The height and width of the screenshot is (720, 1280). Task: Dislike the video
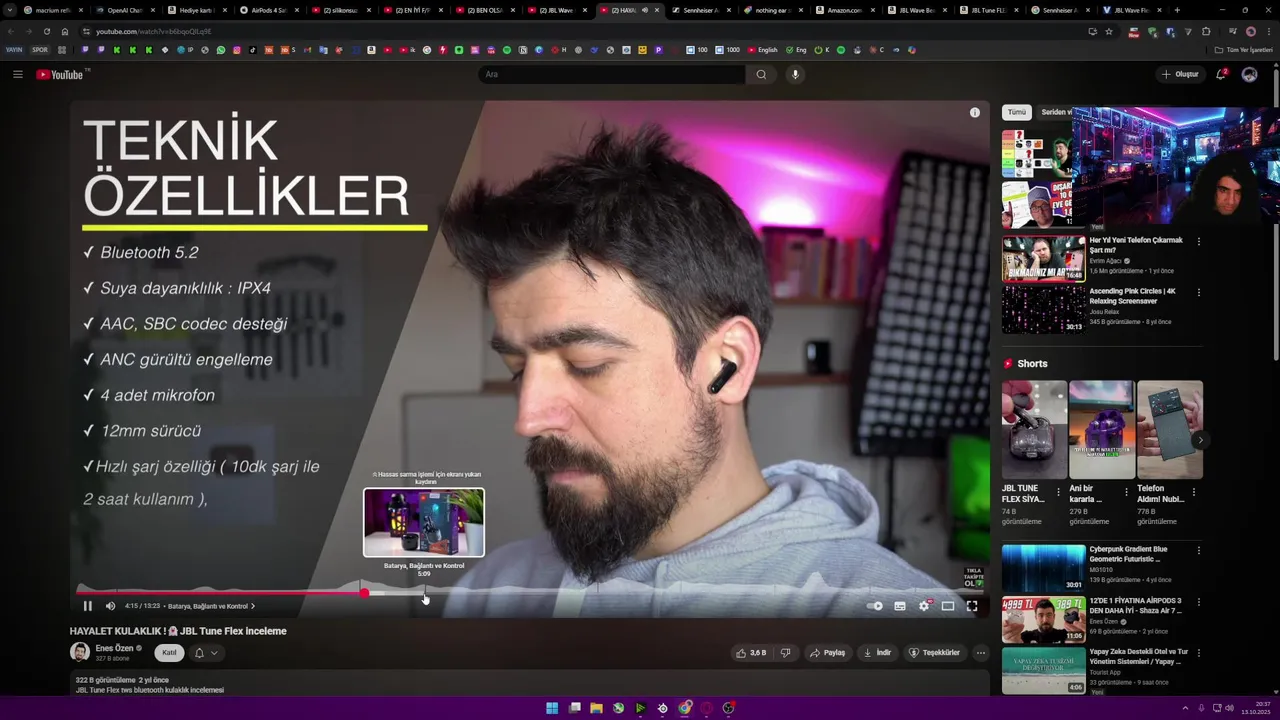click(x=785, y=653)
